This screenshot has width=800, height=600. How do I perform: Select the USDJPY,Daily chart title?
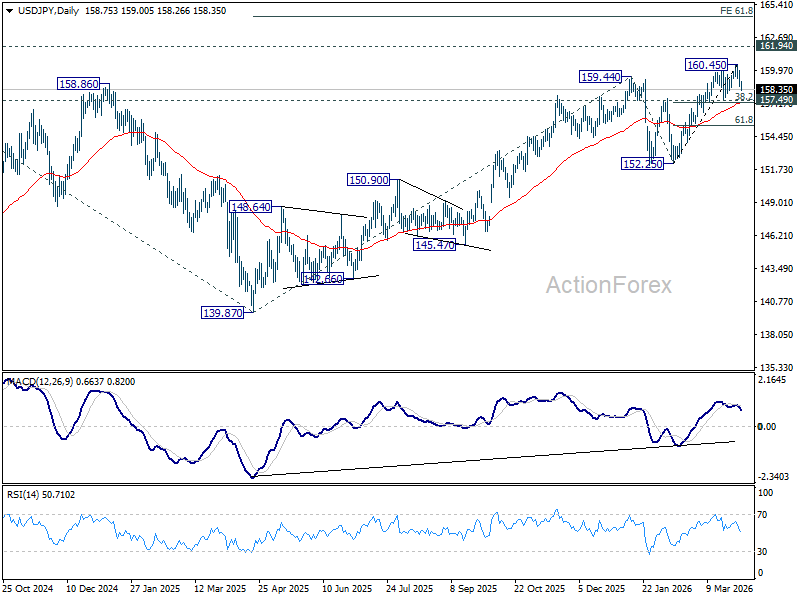tap(48, 11)
